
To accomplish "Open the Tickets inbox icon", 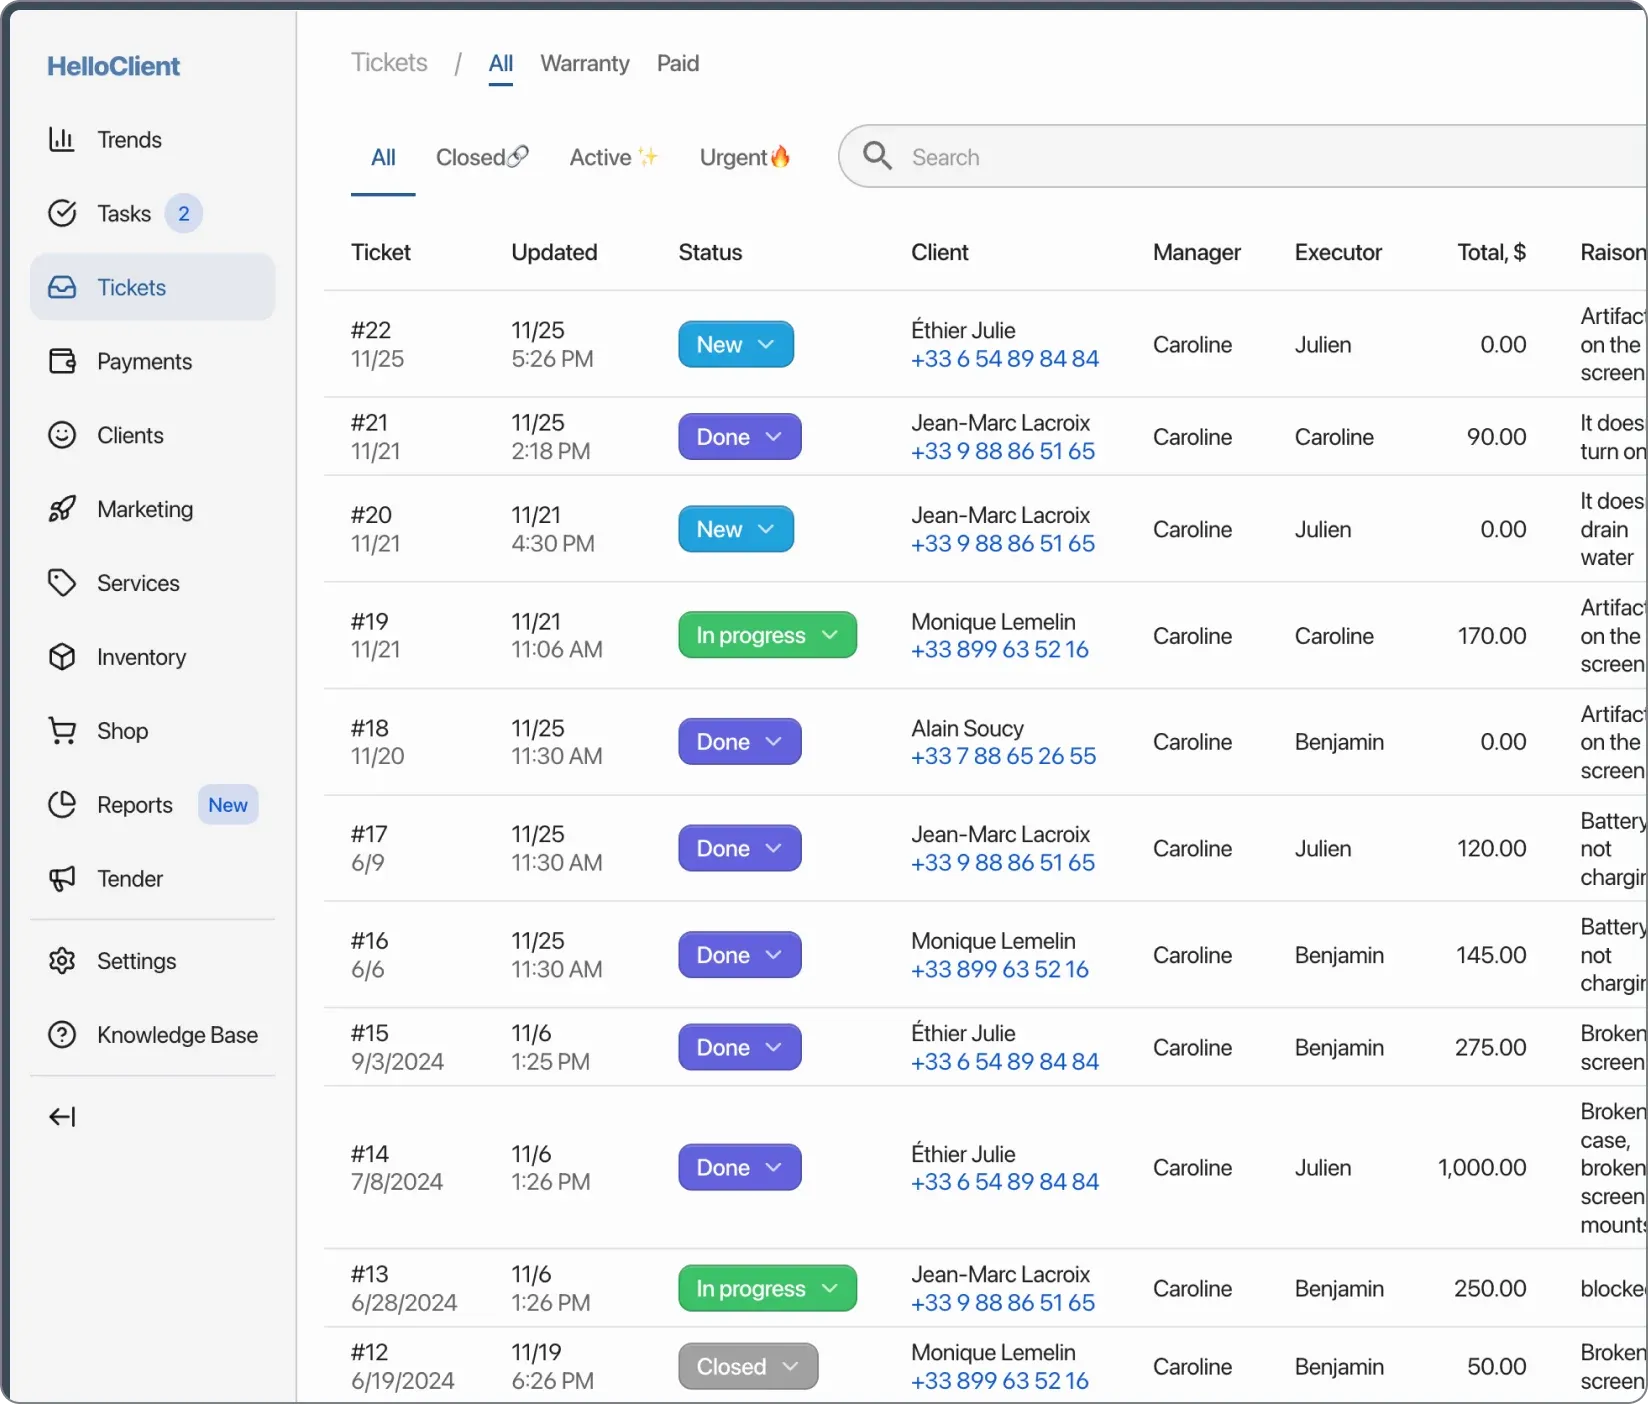I will click(x=62, y=287).
